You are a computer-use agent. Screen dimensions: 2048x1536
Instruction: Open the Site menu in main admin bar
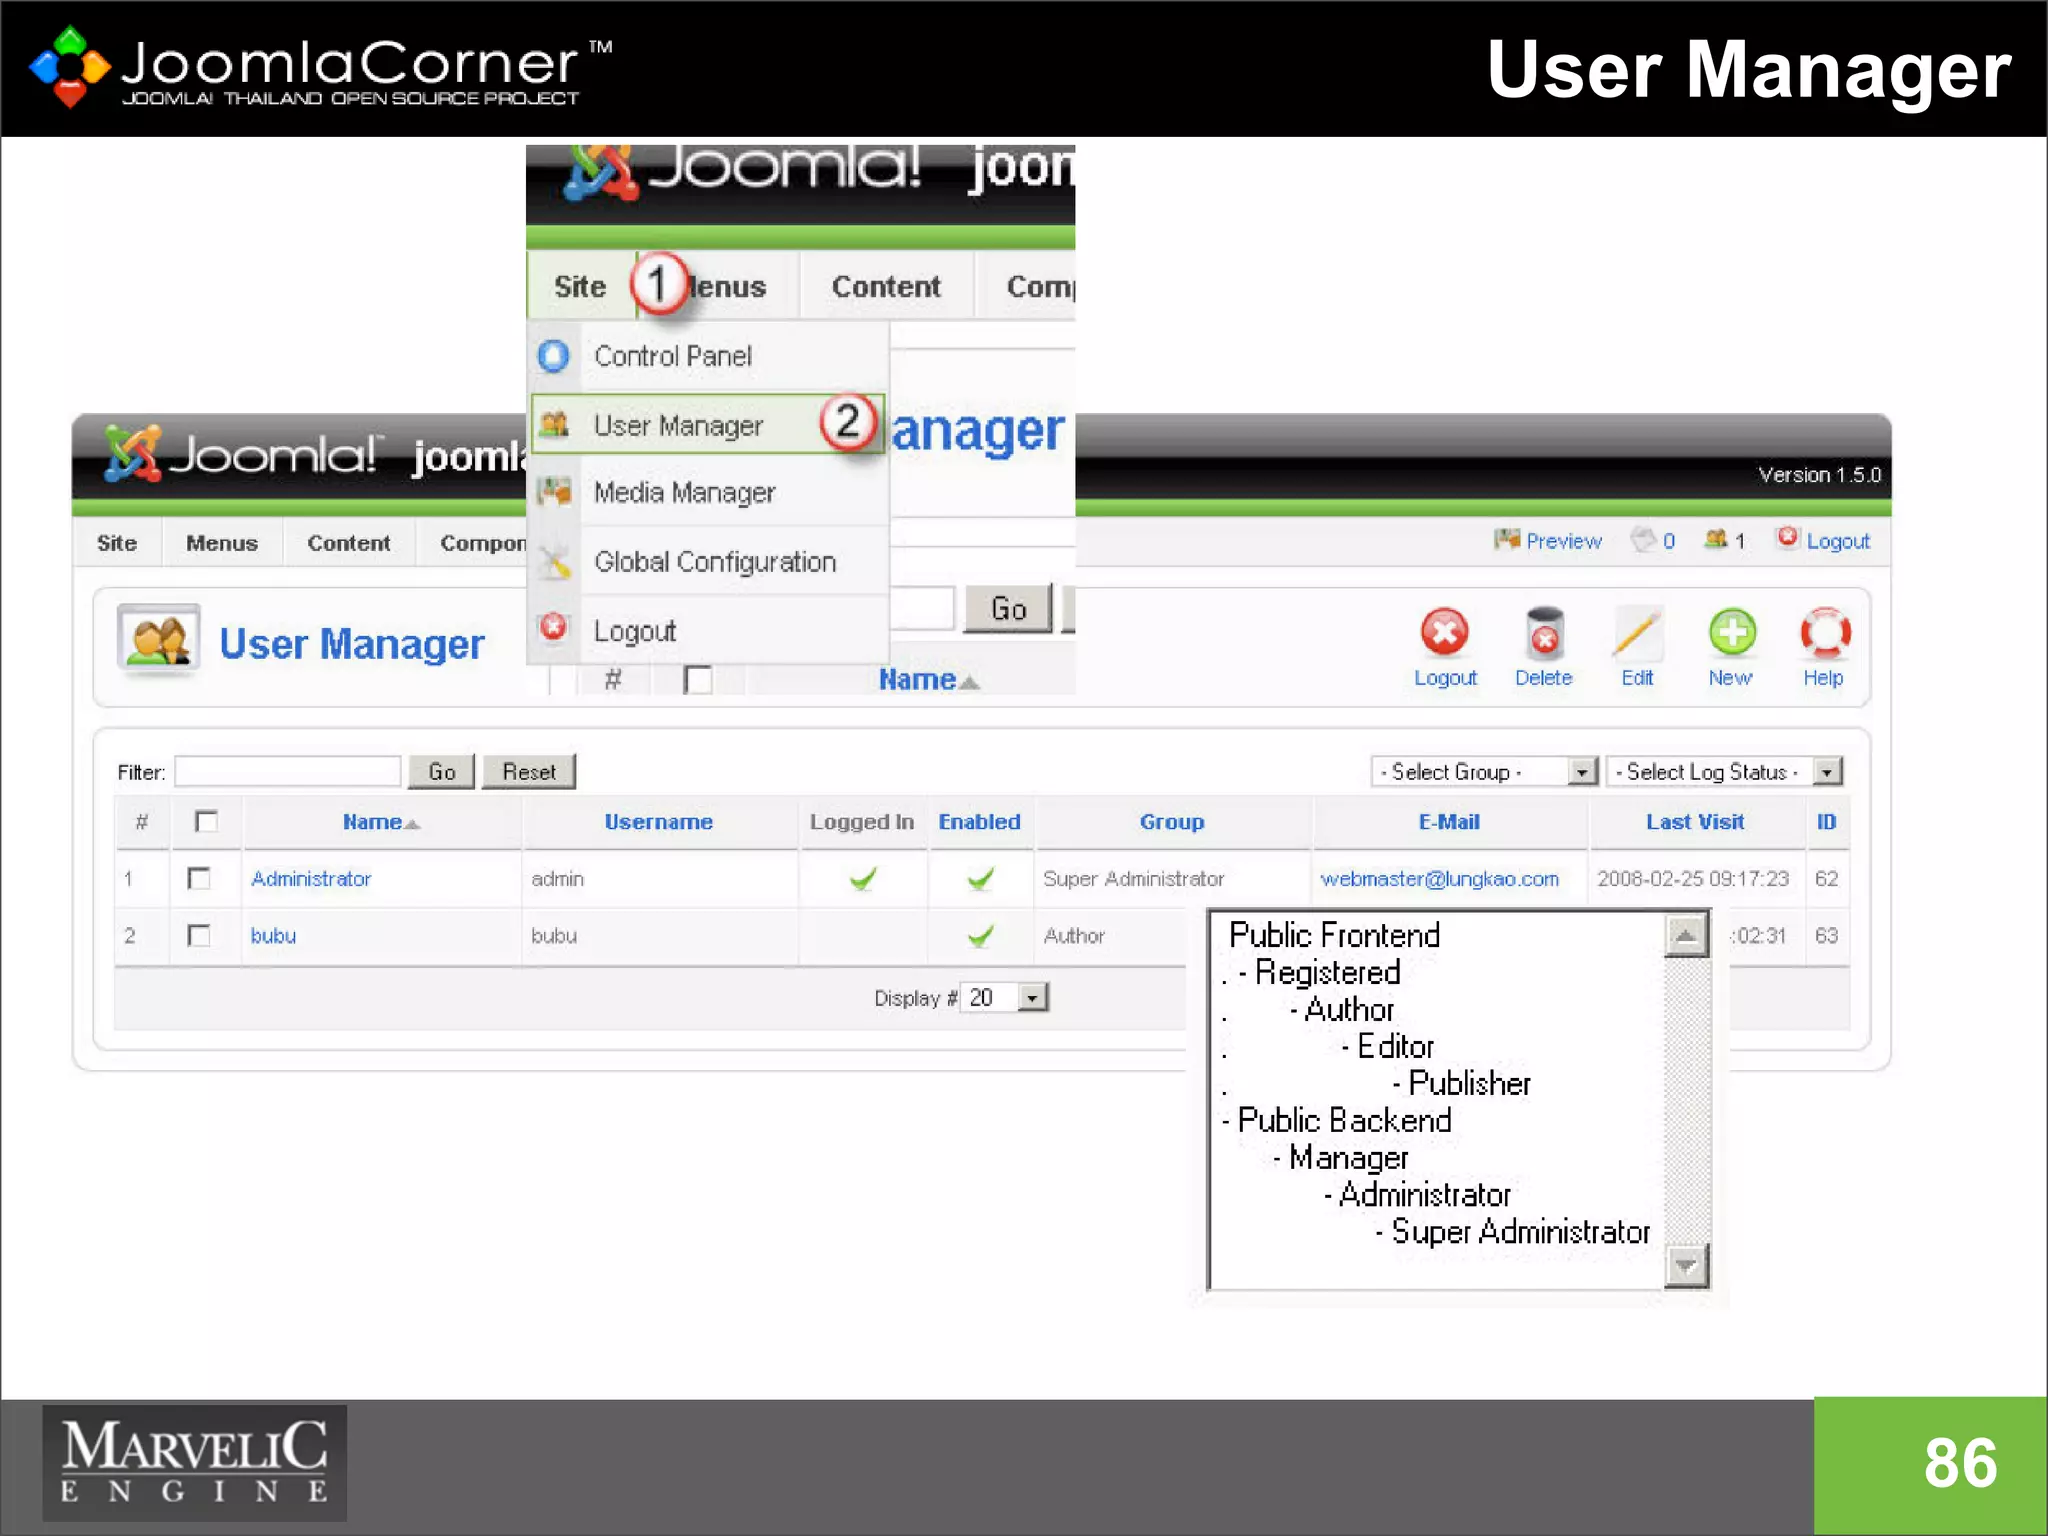point(117,543)
